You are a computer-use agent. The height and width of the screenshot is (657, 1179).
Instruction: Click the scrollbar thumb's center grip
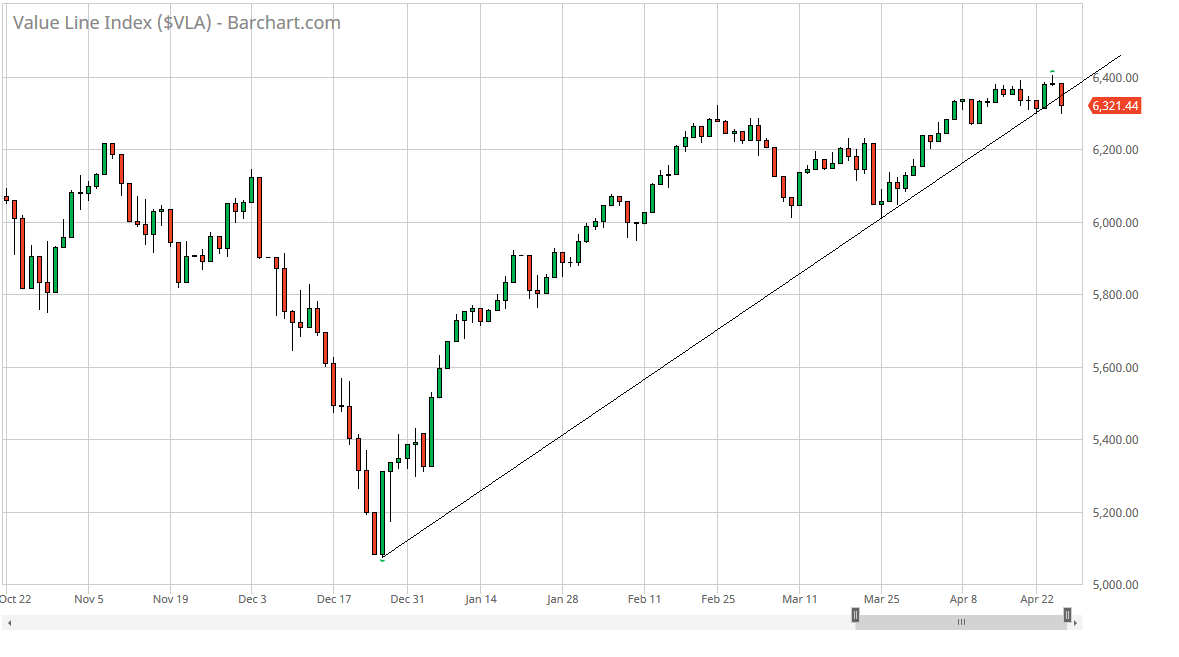pos(961,622)
